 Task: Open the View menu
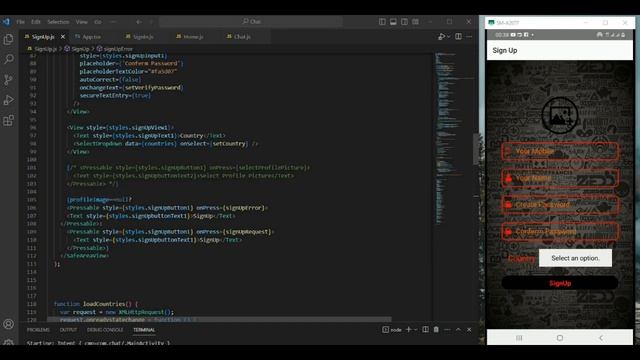82,22
